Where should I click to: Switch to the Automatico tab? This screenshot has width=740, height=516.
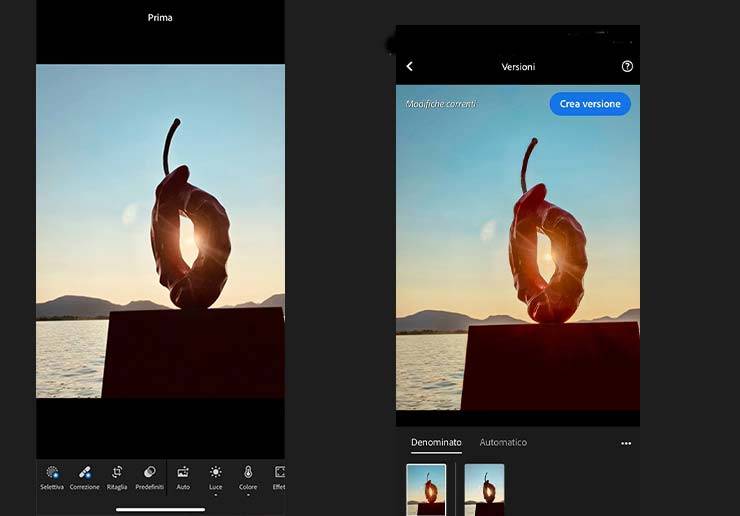tap(503, 442)
